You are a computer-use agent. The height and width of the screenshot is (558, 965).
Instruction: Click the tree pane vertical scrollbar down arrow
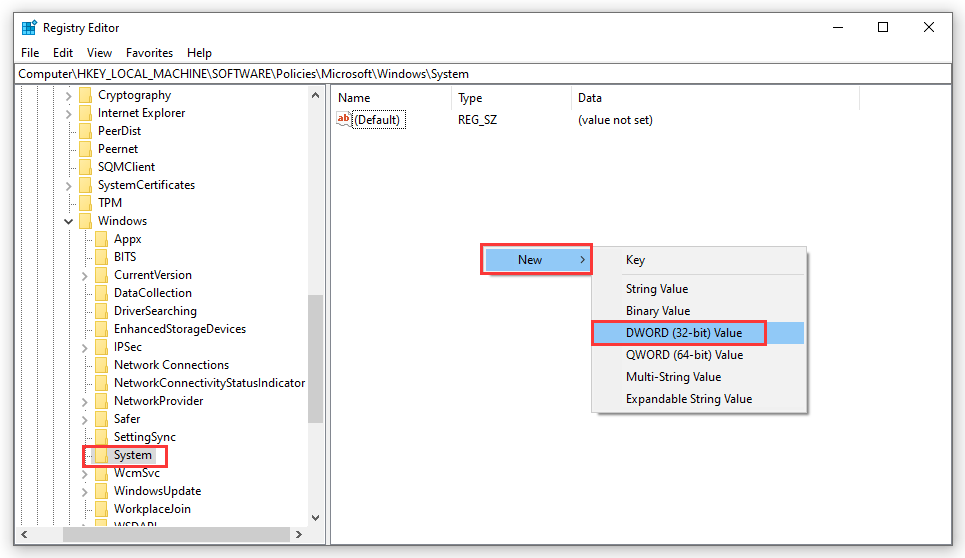[x=316, y=518]
